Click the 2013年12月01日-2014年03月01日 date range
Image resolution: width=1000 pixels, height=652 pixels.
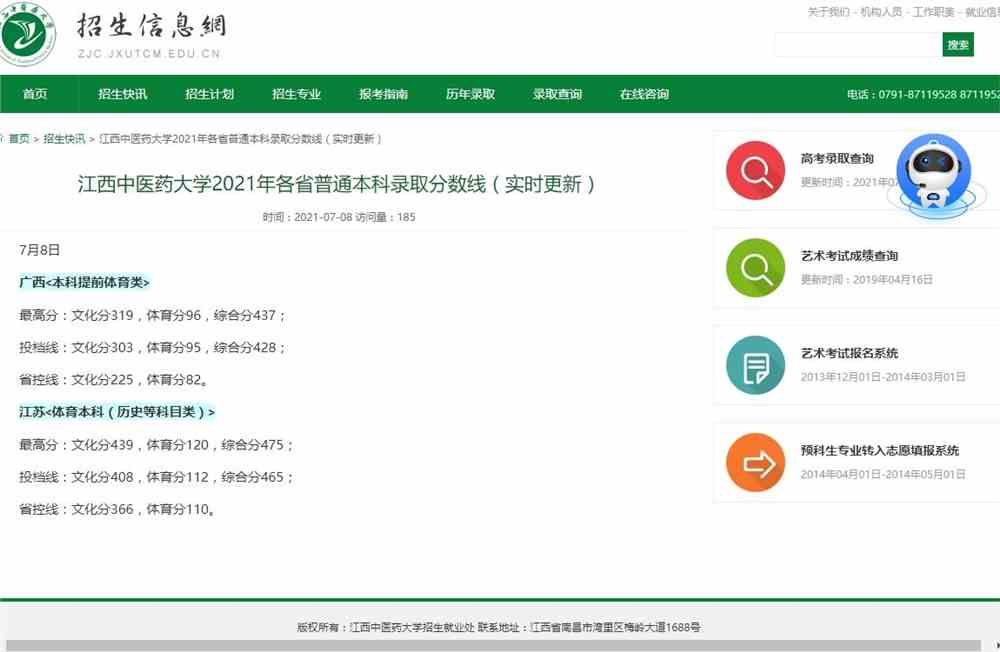click(883, 377)
